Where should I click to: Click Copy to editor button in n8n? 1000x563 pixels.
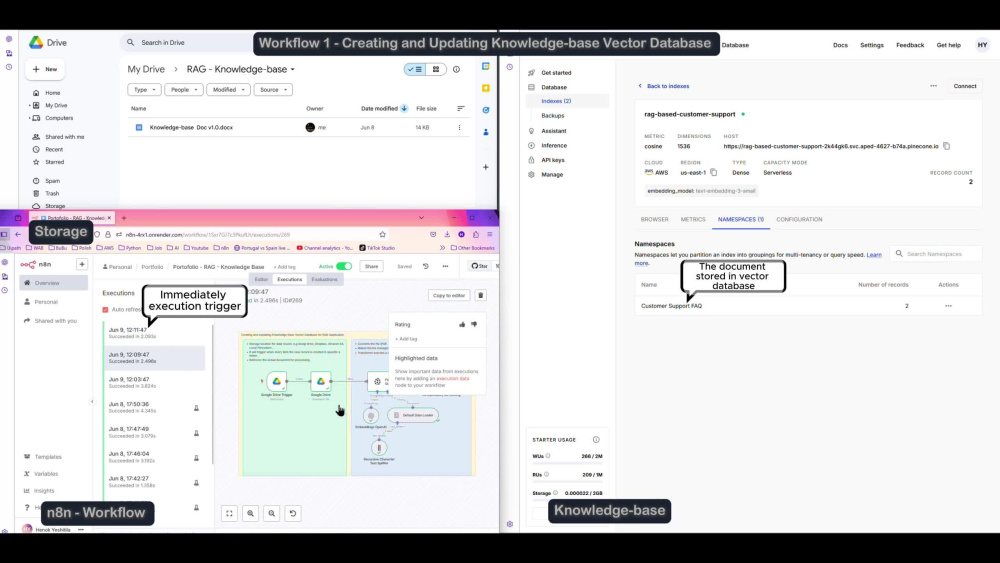pos(449,296)
